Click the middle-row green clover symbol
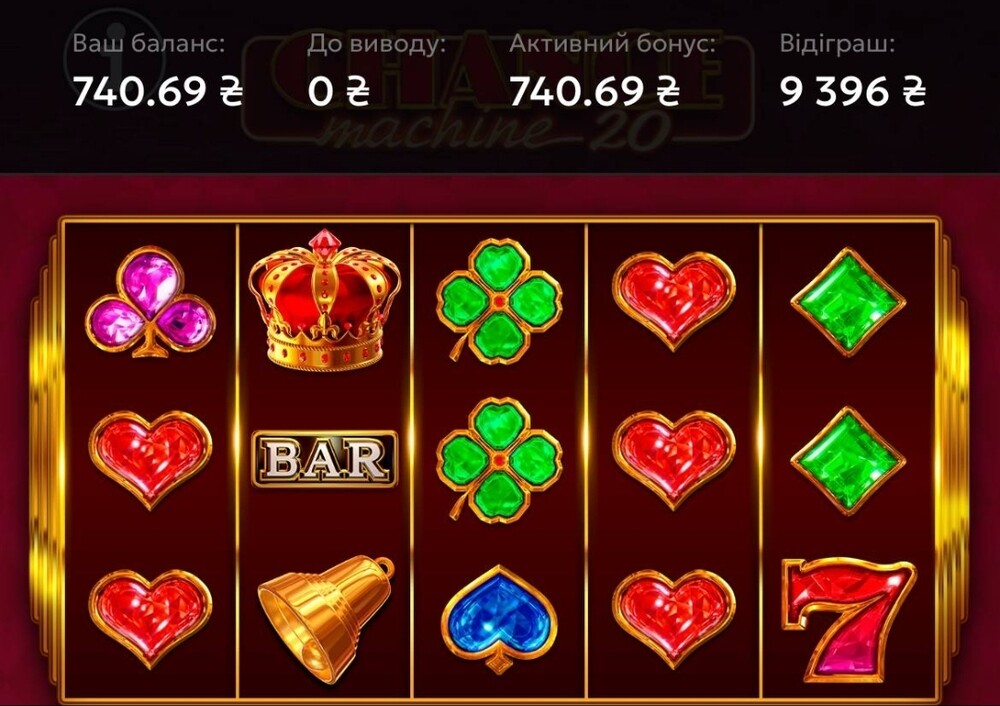 (x=499, y=460)
